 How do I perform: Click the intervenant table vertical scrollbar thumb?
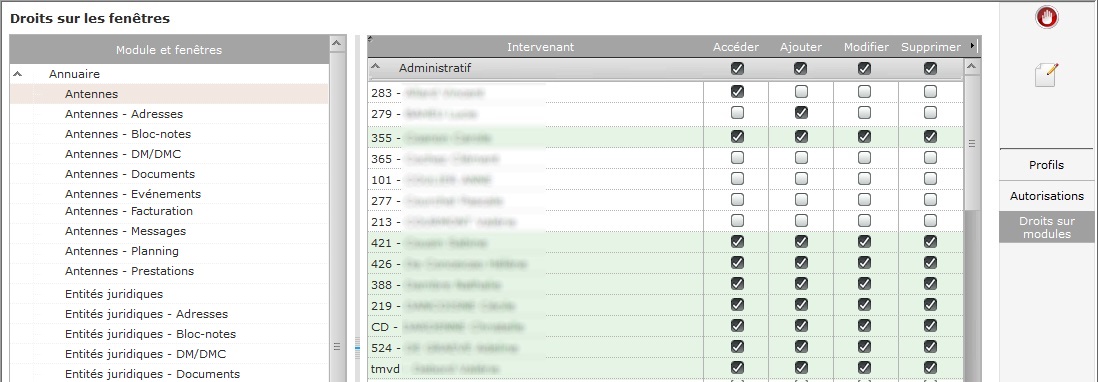[x=971, y=143]
